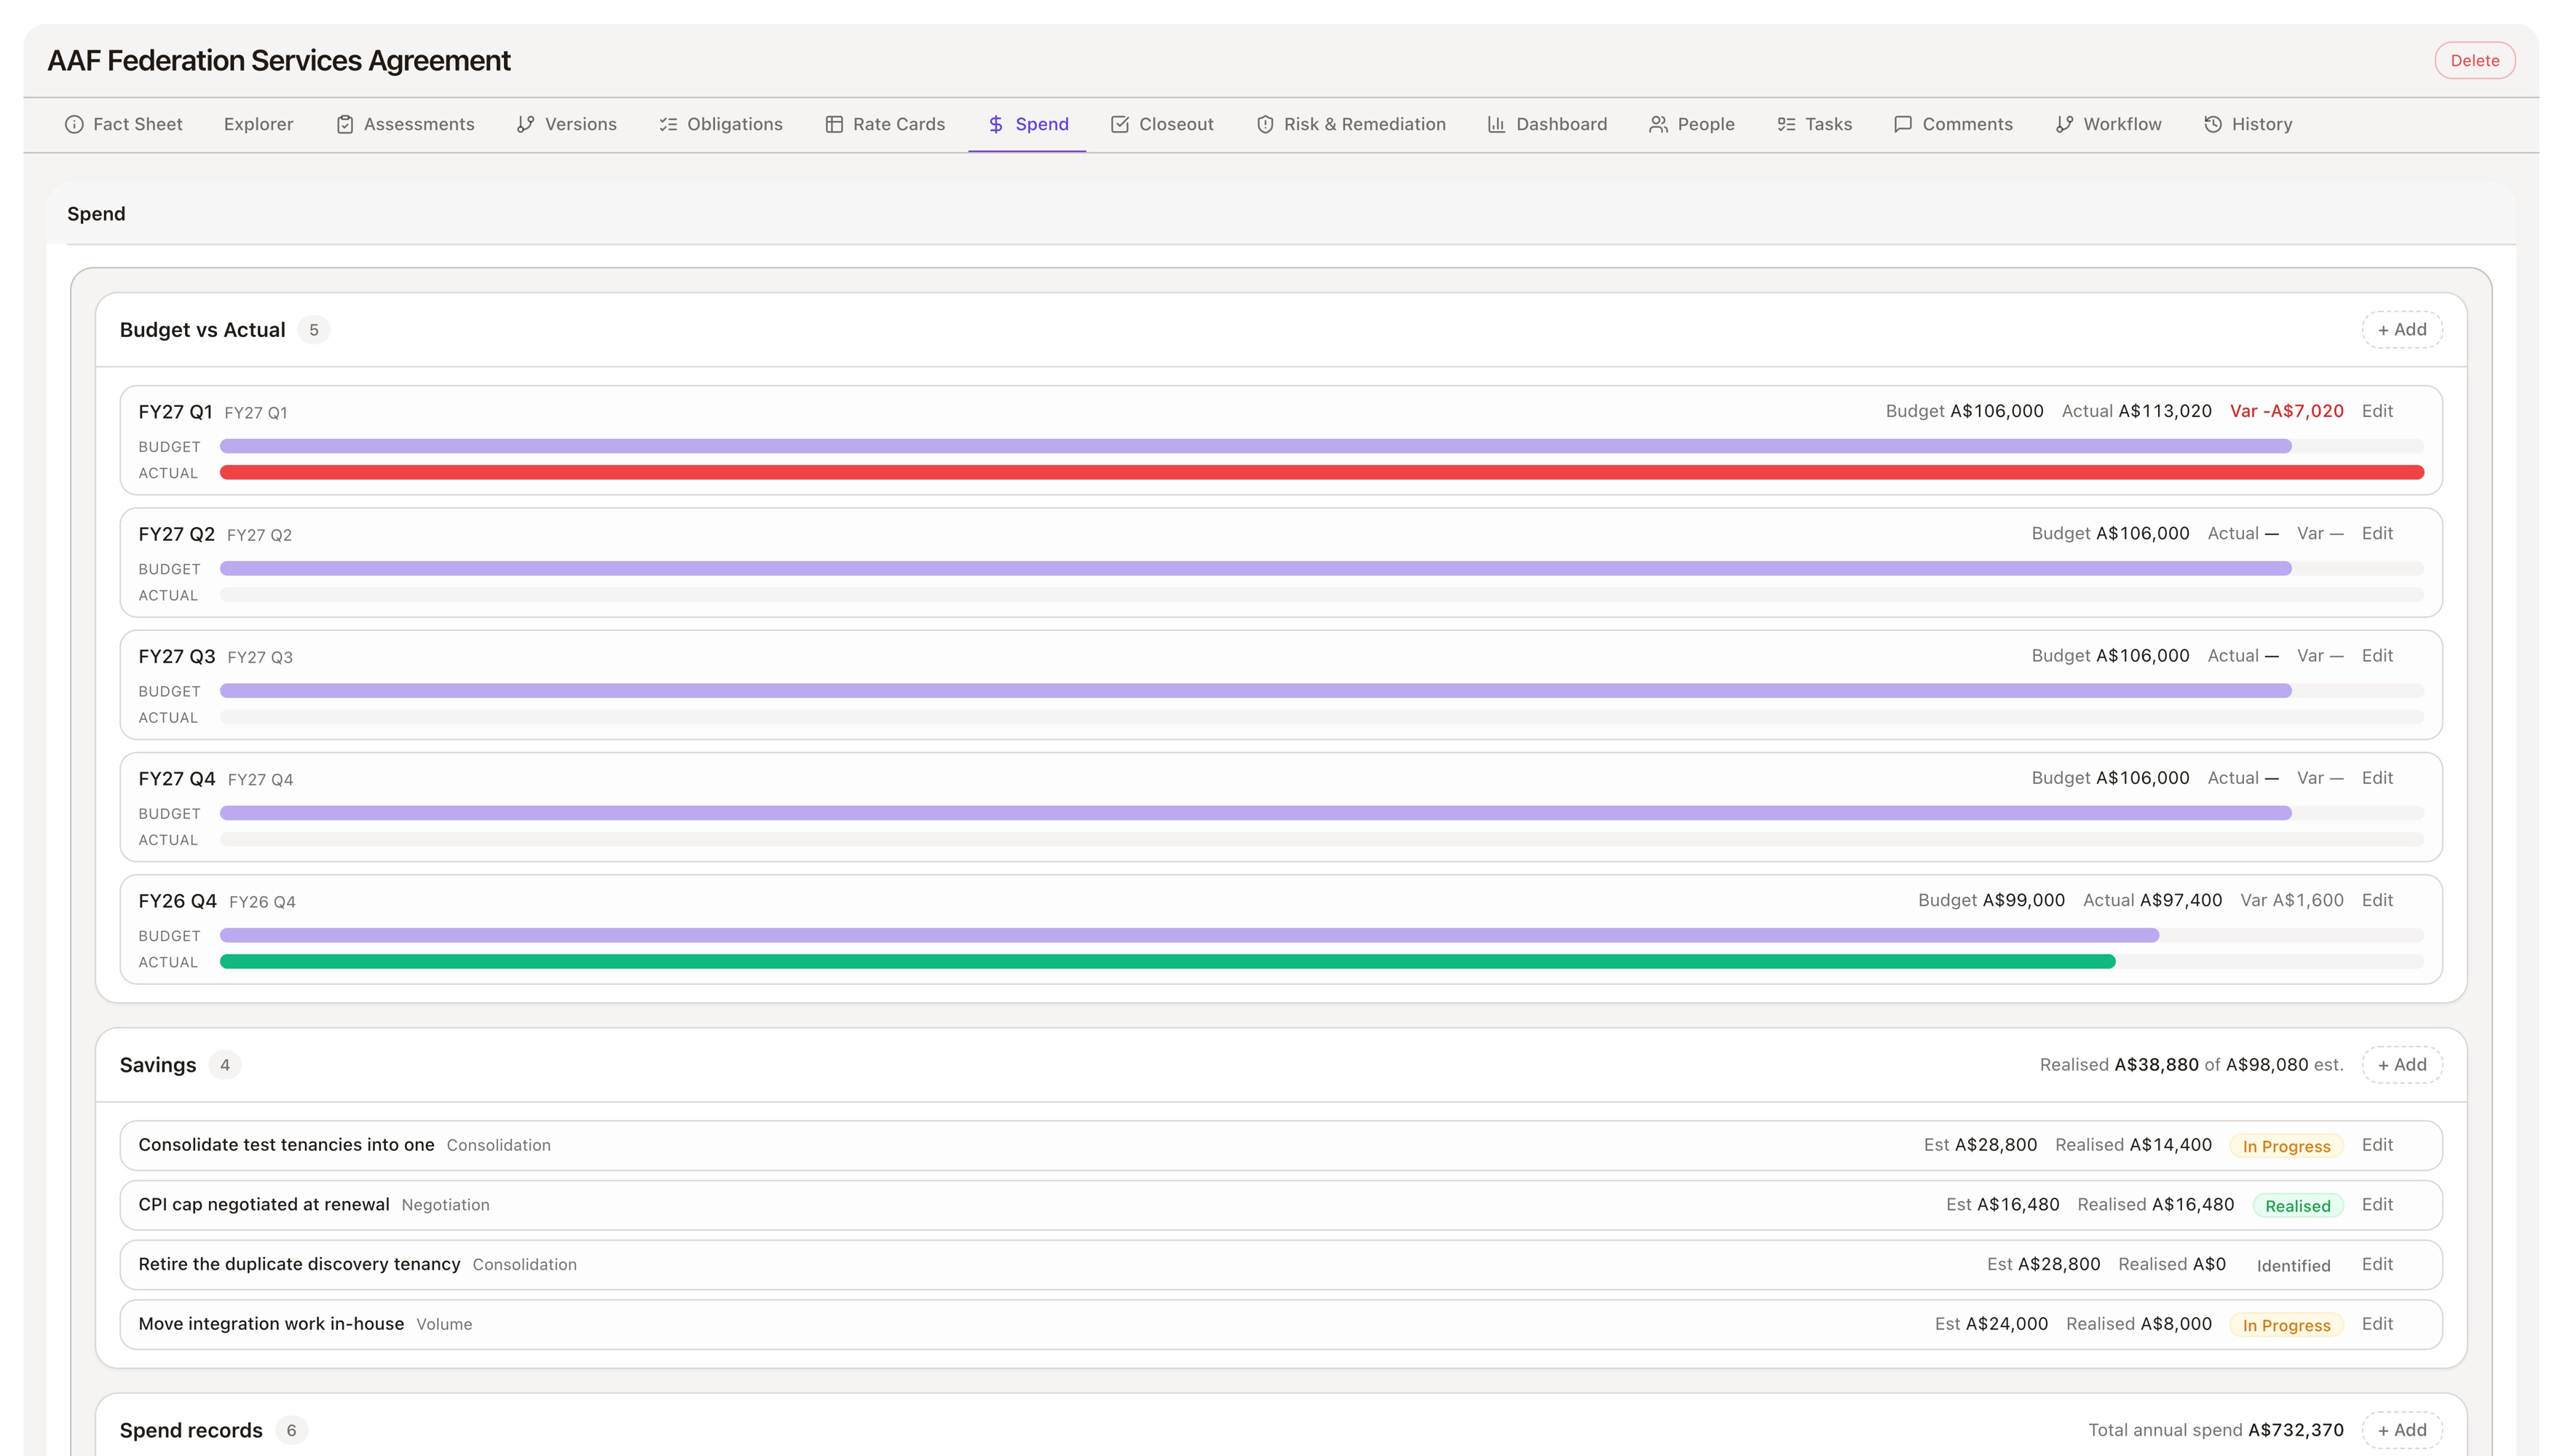Switch to the Explorer tab
This screenshot has width=2563, height=1456.
(x=258, y=124)
